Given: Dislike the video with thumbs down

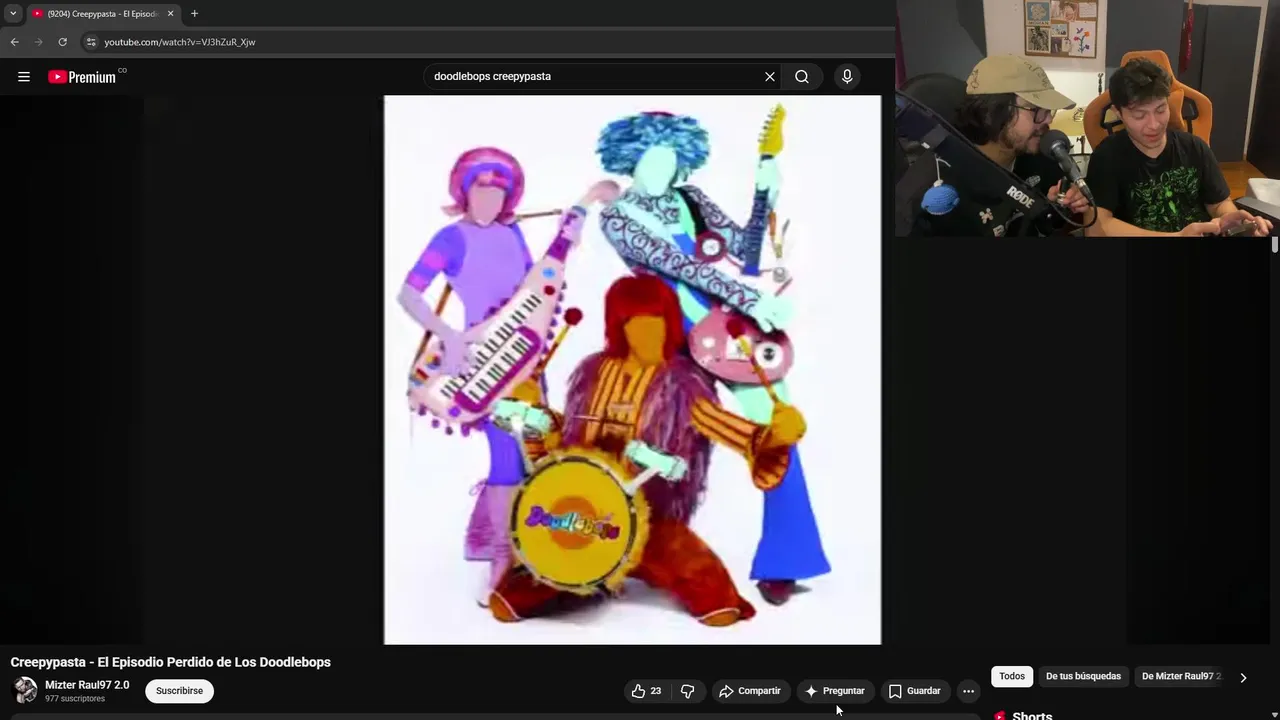Looking at the screenshot, I should pos(687,691).
